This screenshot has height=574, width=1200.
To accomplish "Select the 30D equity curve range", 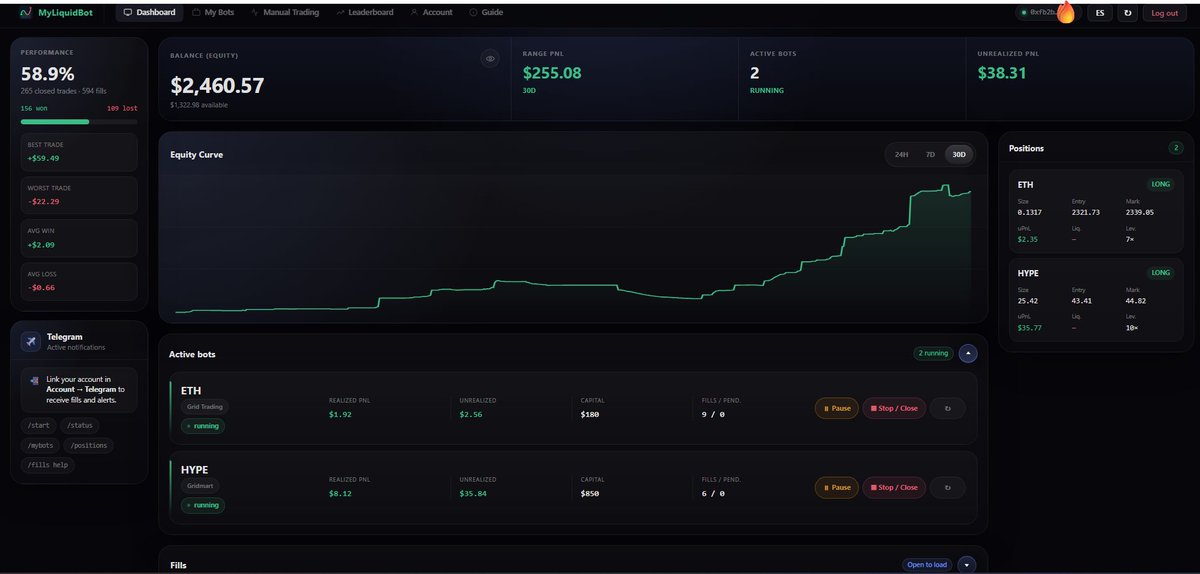I will (x=959, y=154).
